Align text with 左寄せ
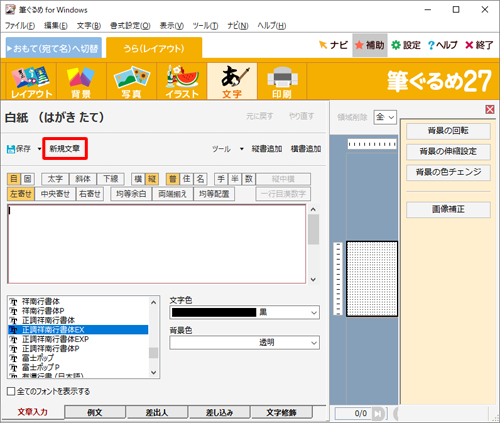Screen dimensions: 500x423 [21, 194]
